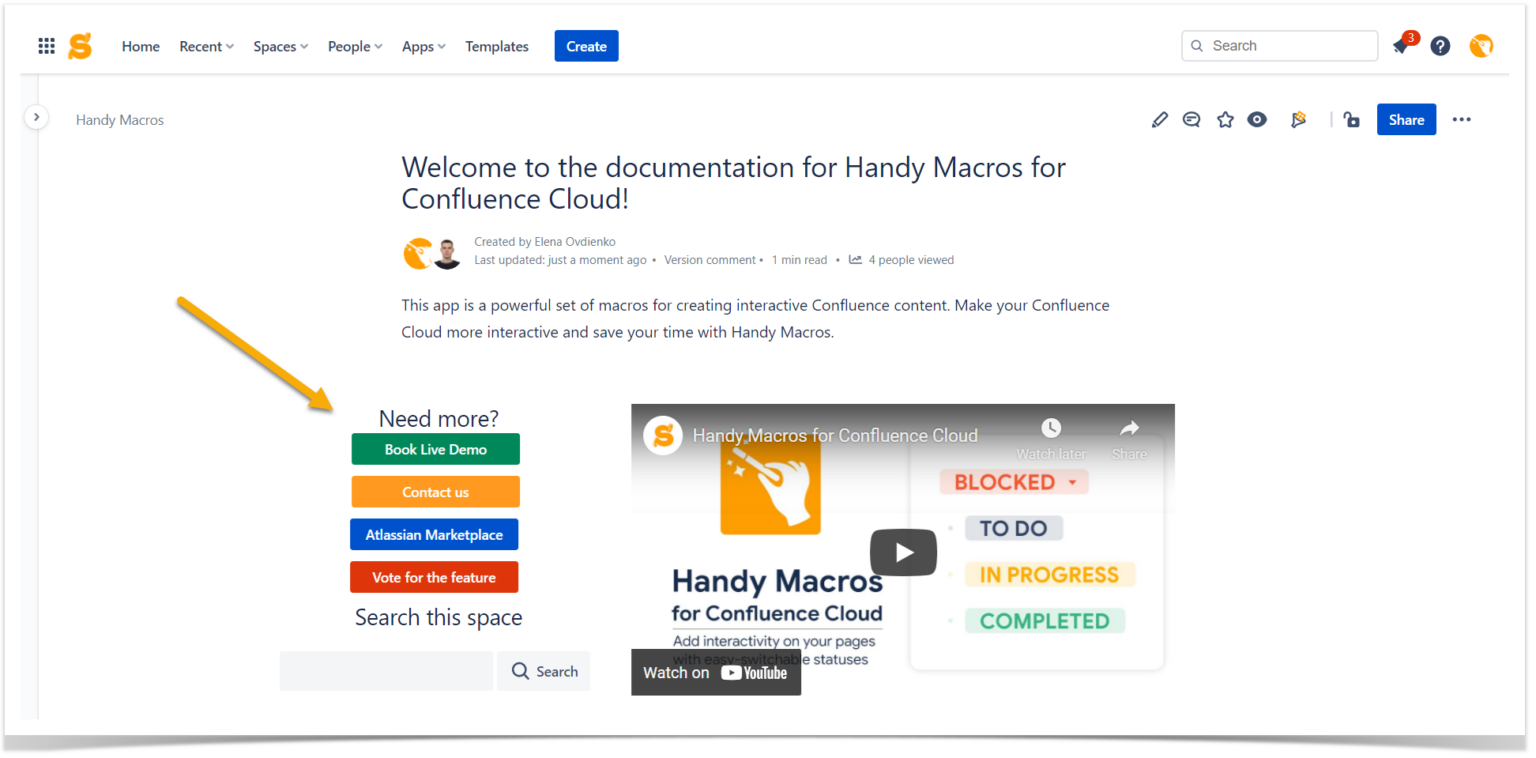Select Home in the navigation bar
This screenshot has width=1536, height=758.
pos(140,46)
